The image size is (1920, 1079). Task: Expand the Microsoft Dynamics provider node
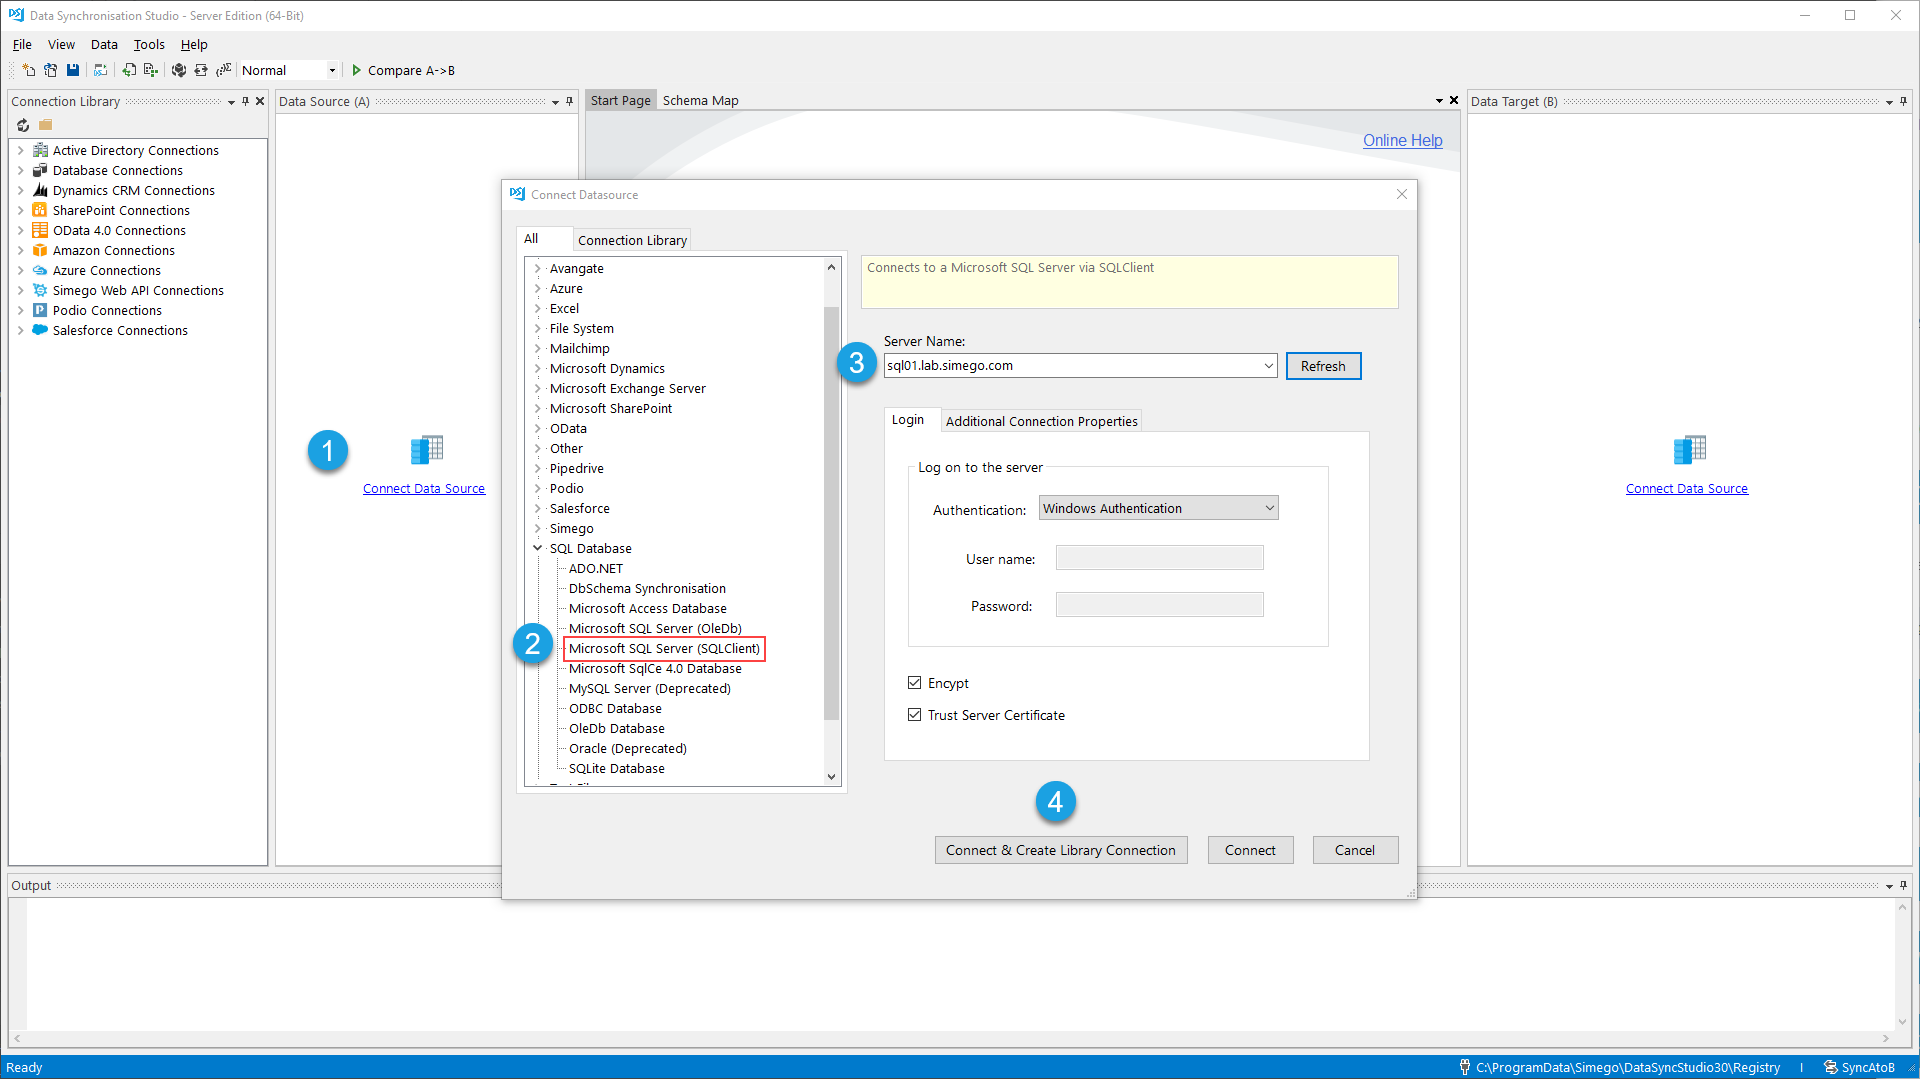(x=537, y=368)
